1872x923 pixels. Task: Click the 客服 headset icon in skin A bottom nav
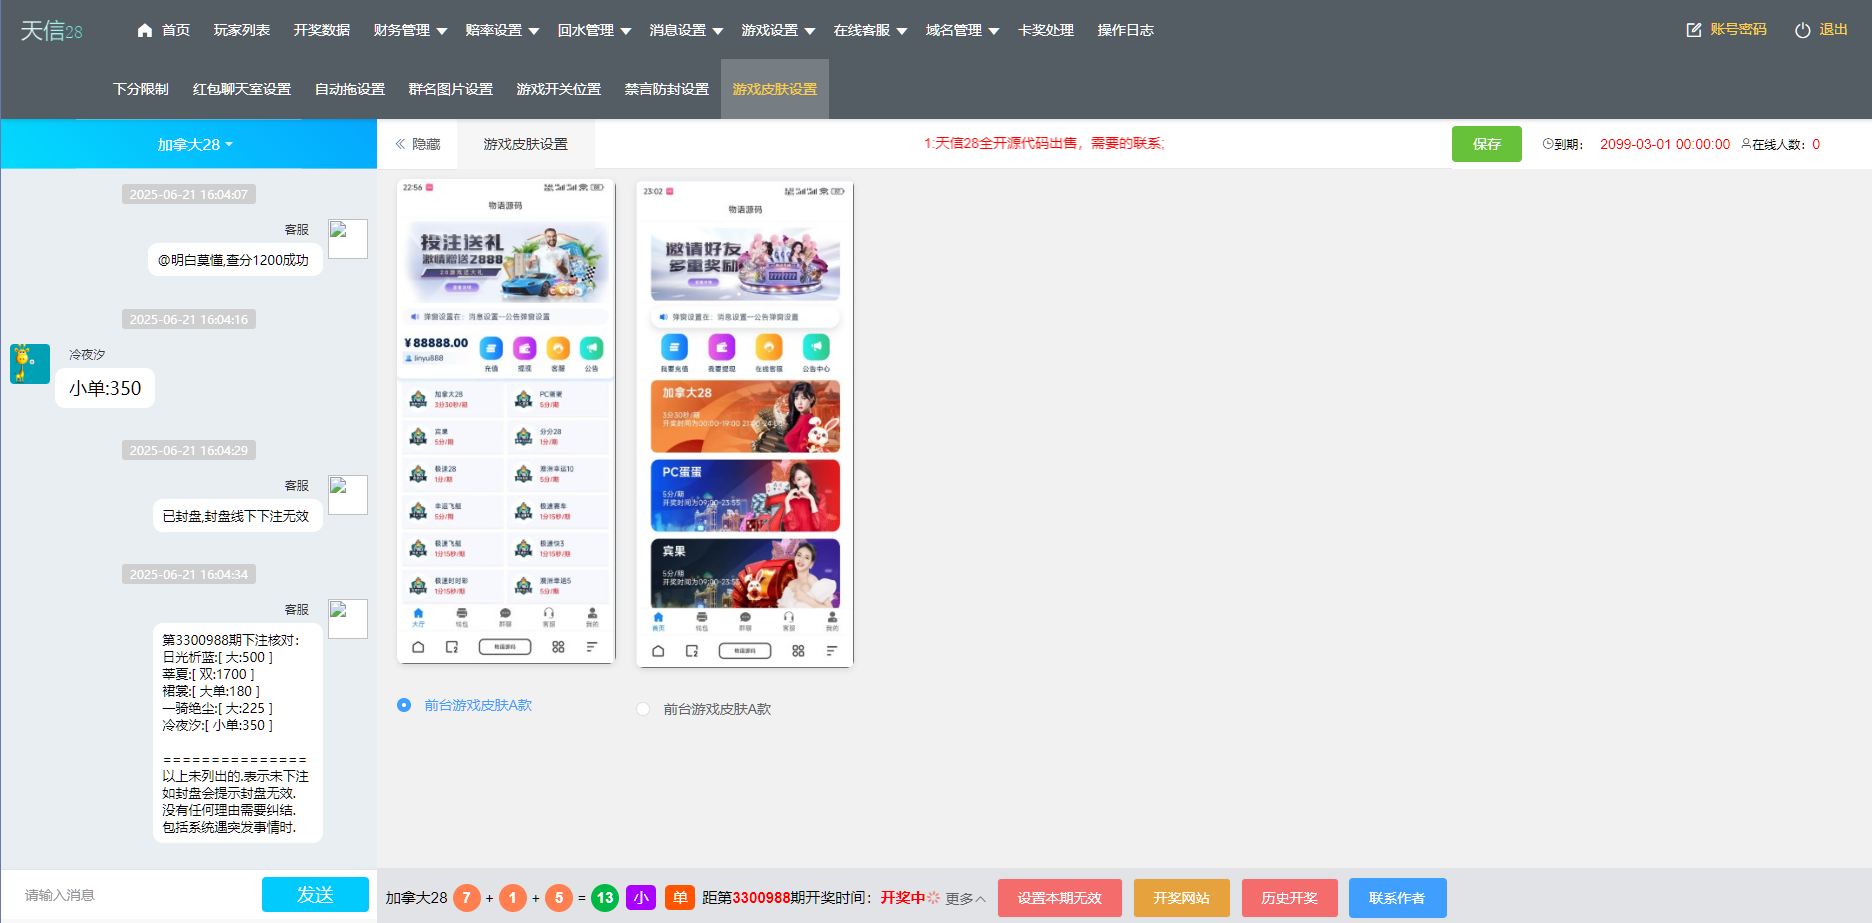tap(549, 613)
